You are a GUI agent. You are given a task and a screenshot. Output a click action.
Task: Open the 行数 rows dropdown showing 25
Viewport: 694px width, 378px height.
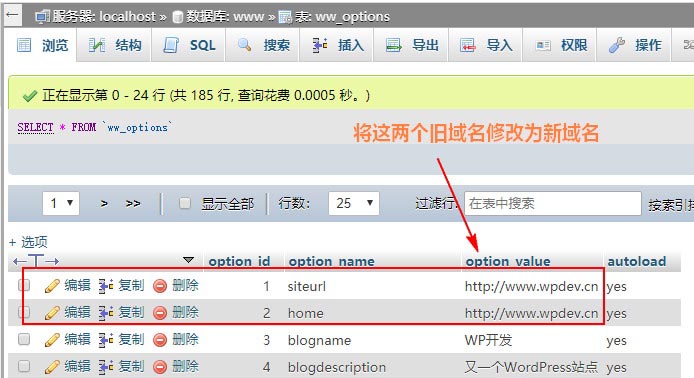tap(354, 203)
